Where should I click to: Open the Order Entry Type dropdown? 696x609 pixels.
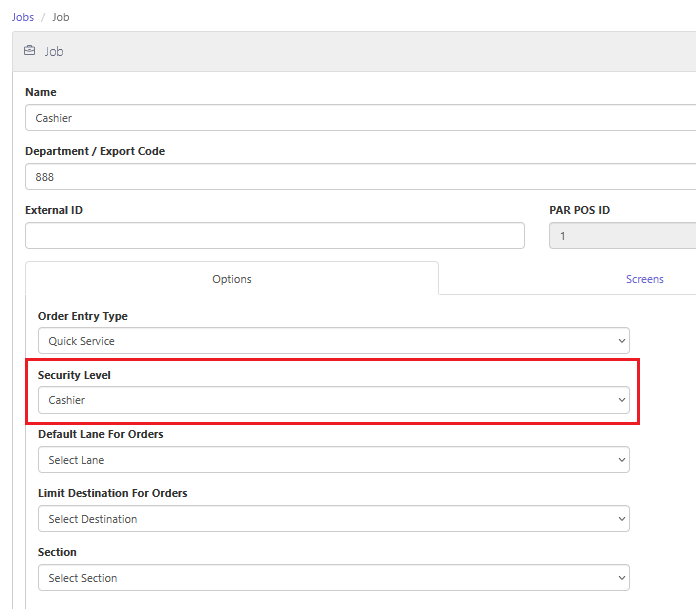click(334, 341)
